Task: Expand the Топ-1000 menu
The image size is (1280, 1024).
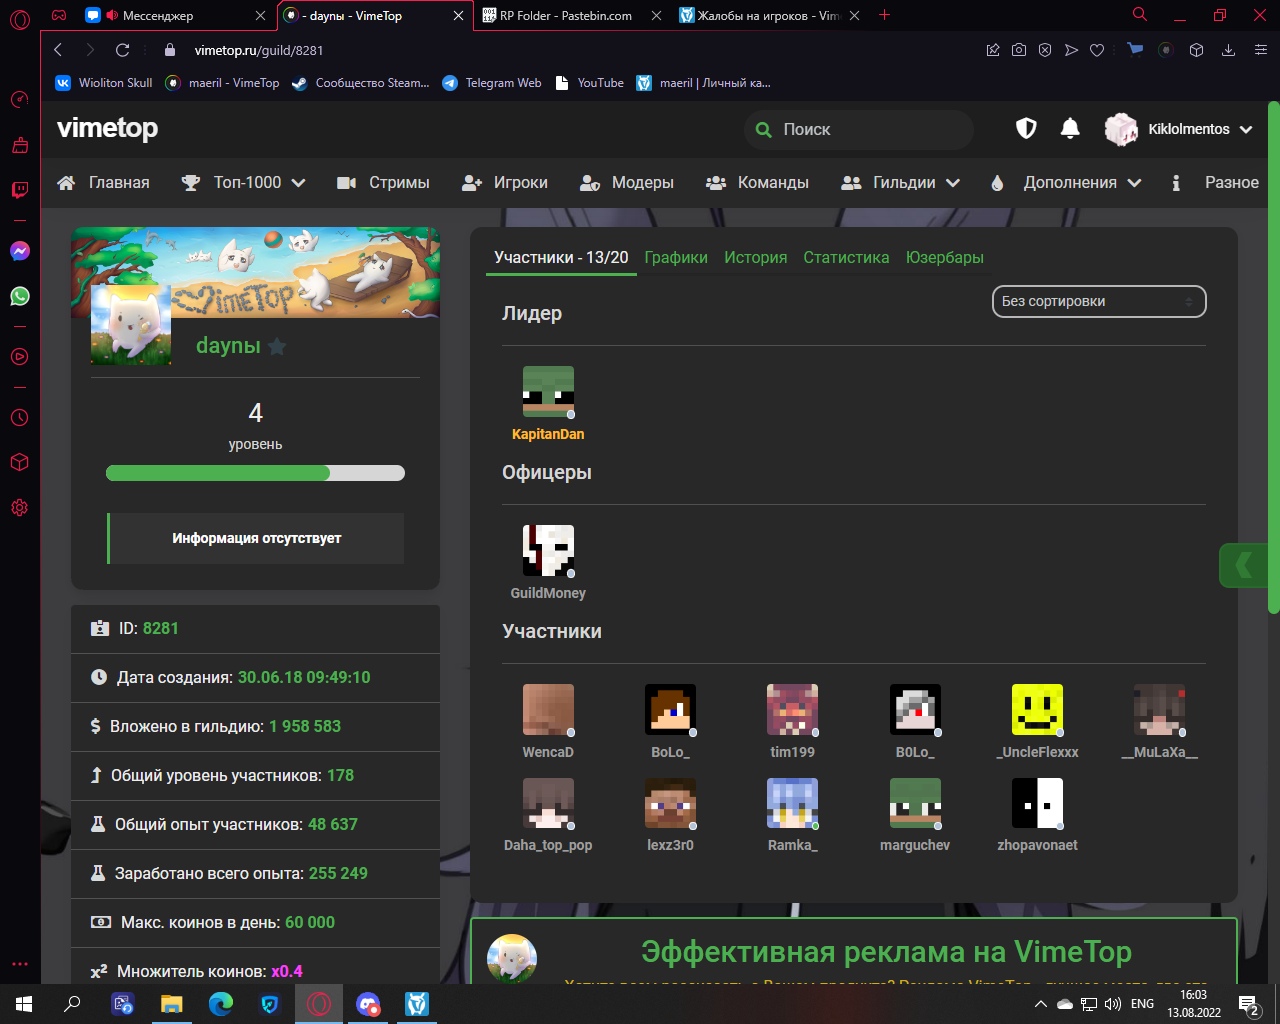Action: 243,183
